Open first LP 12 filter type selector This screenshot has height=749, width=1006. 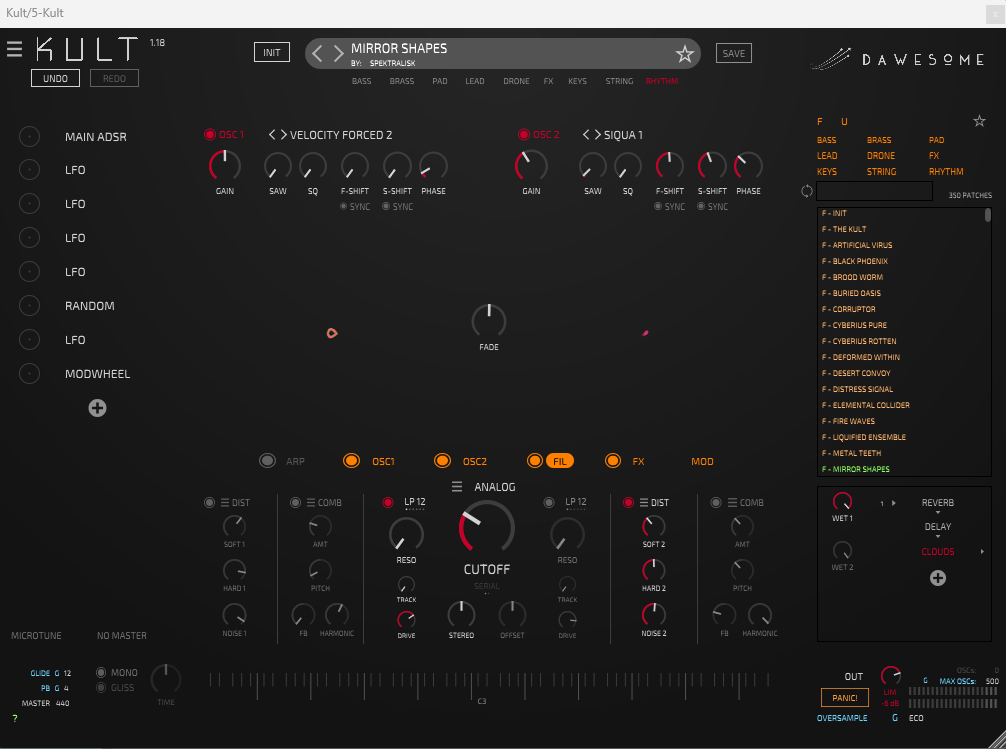coord(414,502)
